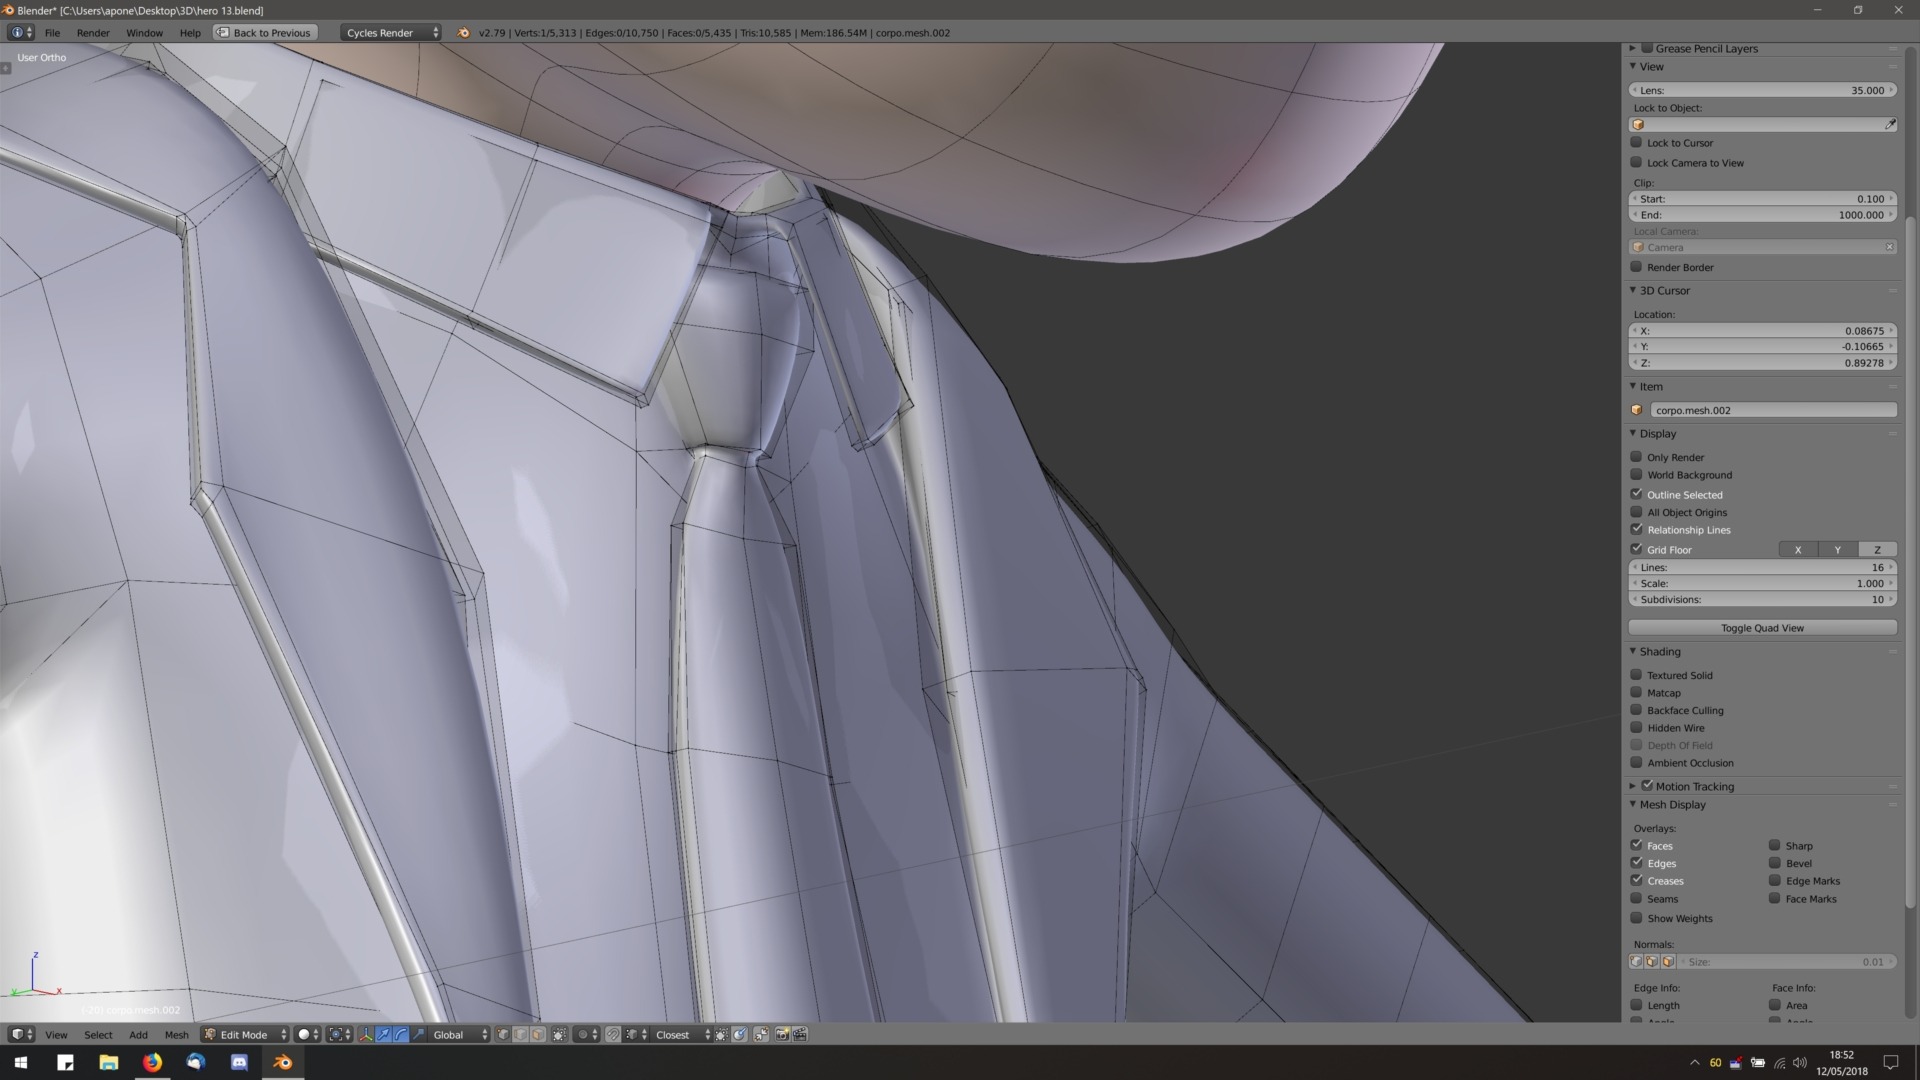Click Toggle Quad View button
This screenshot has height=1080, width=1920.
point(1762,628)
